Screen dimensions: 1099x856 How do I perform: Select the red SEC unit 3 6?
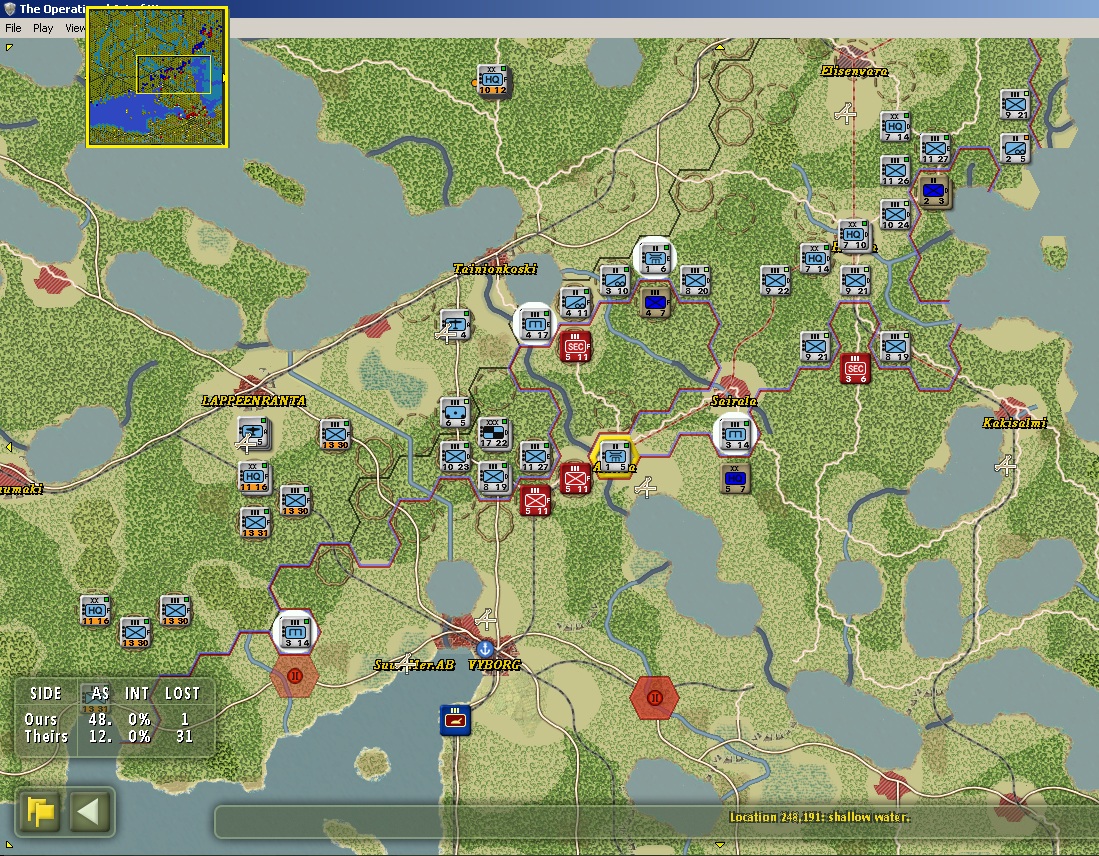pyautogui.click(x=855, y=368)
